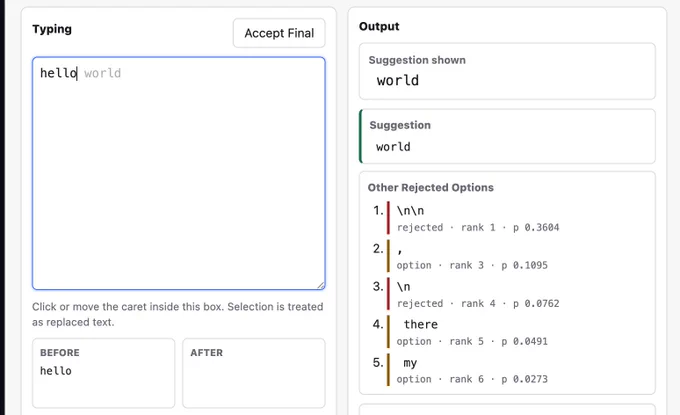
Task: Click the Output panel heading
Action: coord(379,26)
